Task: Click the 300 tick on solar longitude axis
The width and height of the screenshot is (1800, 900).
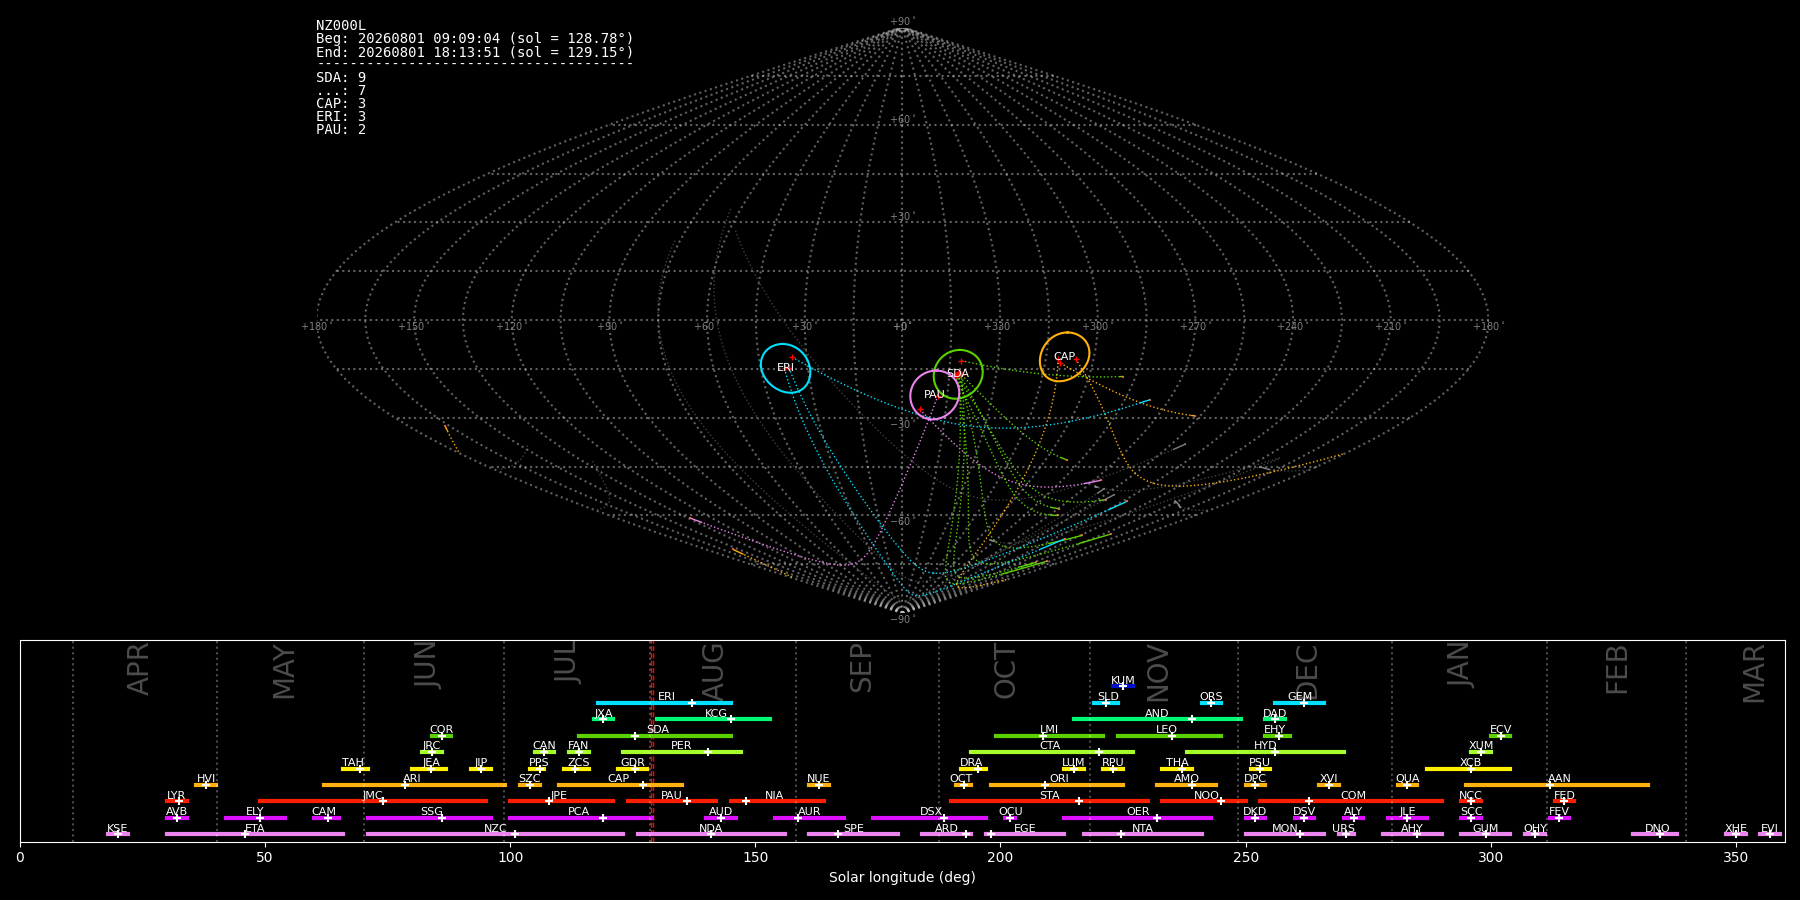Action: click(1490, 857)
